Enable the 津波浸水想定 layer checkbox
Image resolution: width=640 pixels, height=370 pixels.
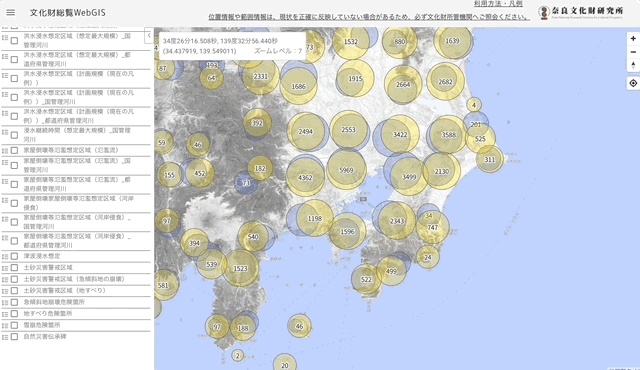pos(14,256)
